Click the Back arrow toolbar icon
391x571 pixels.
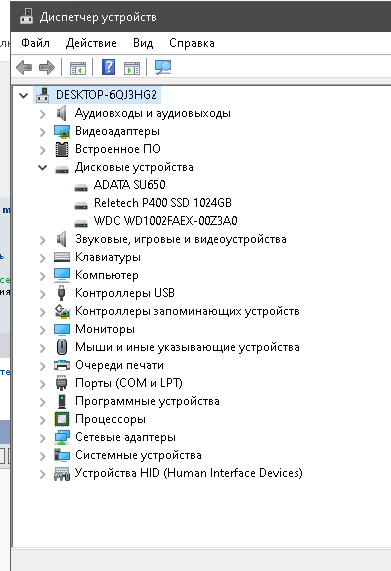tap(24, 67)
